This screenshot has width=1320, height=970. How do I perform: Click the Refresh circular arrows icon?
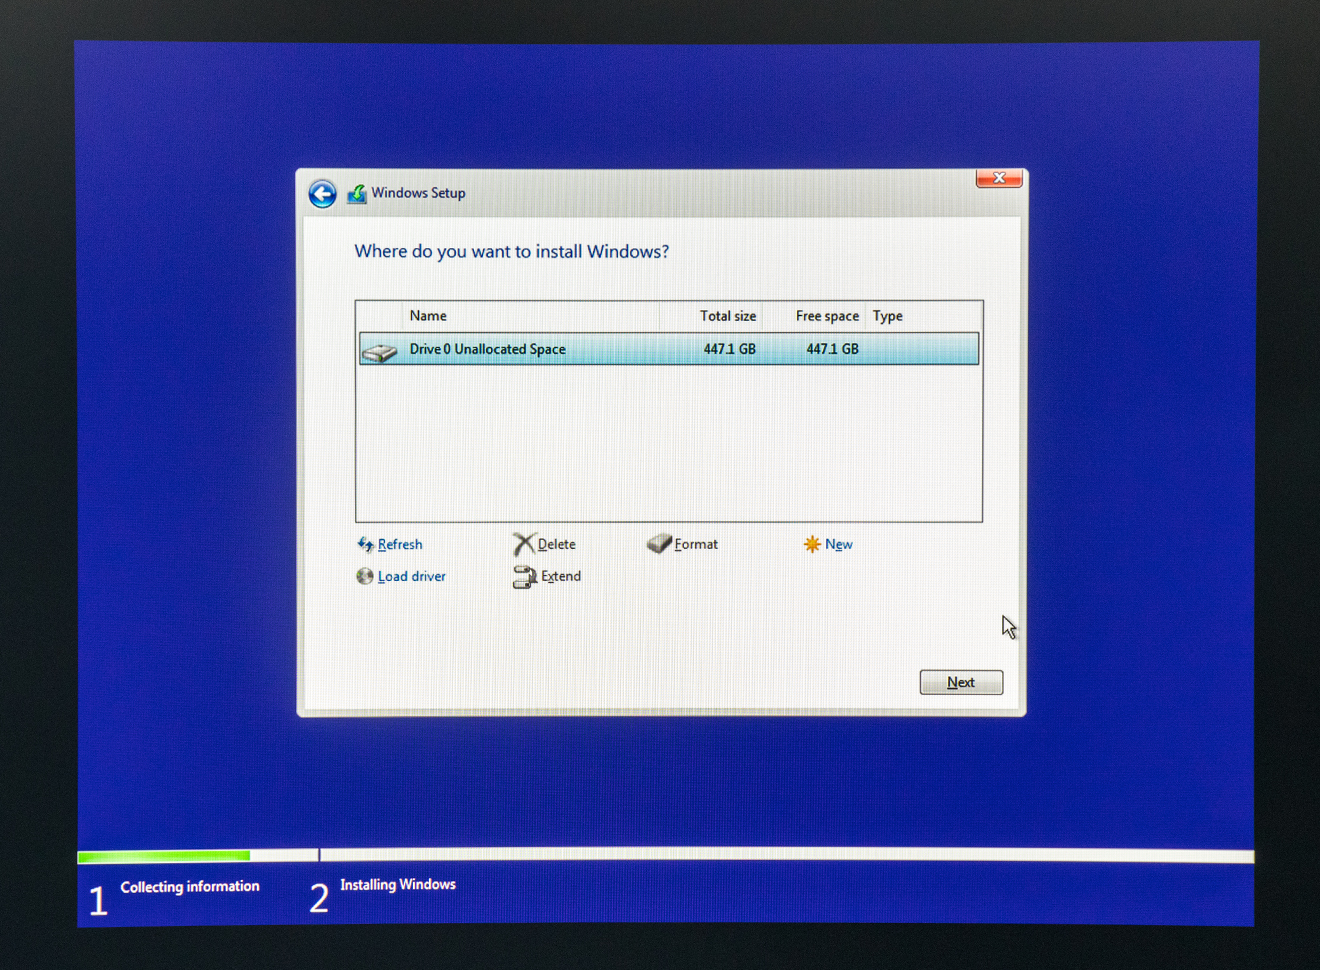(x=366, y=544)
